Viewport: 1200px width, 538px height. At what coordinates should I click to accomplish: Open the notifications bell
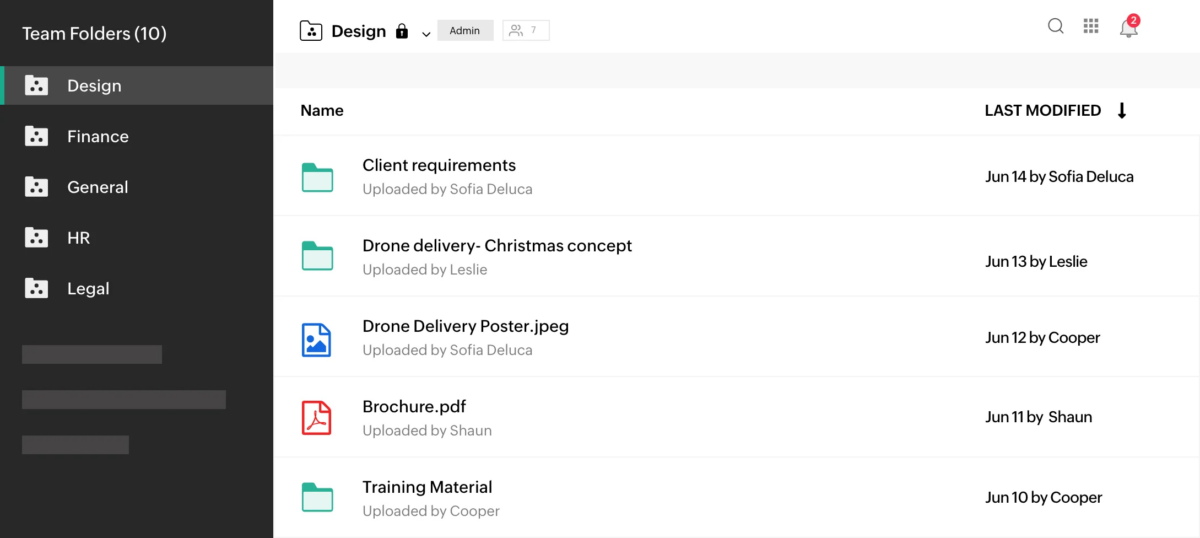[x=1128, y=28]
